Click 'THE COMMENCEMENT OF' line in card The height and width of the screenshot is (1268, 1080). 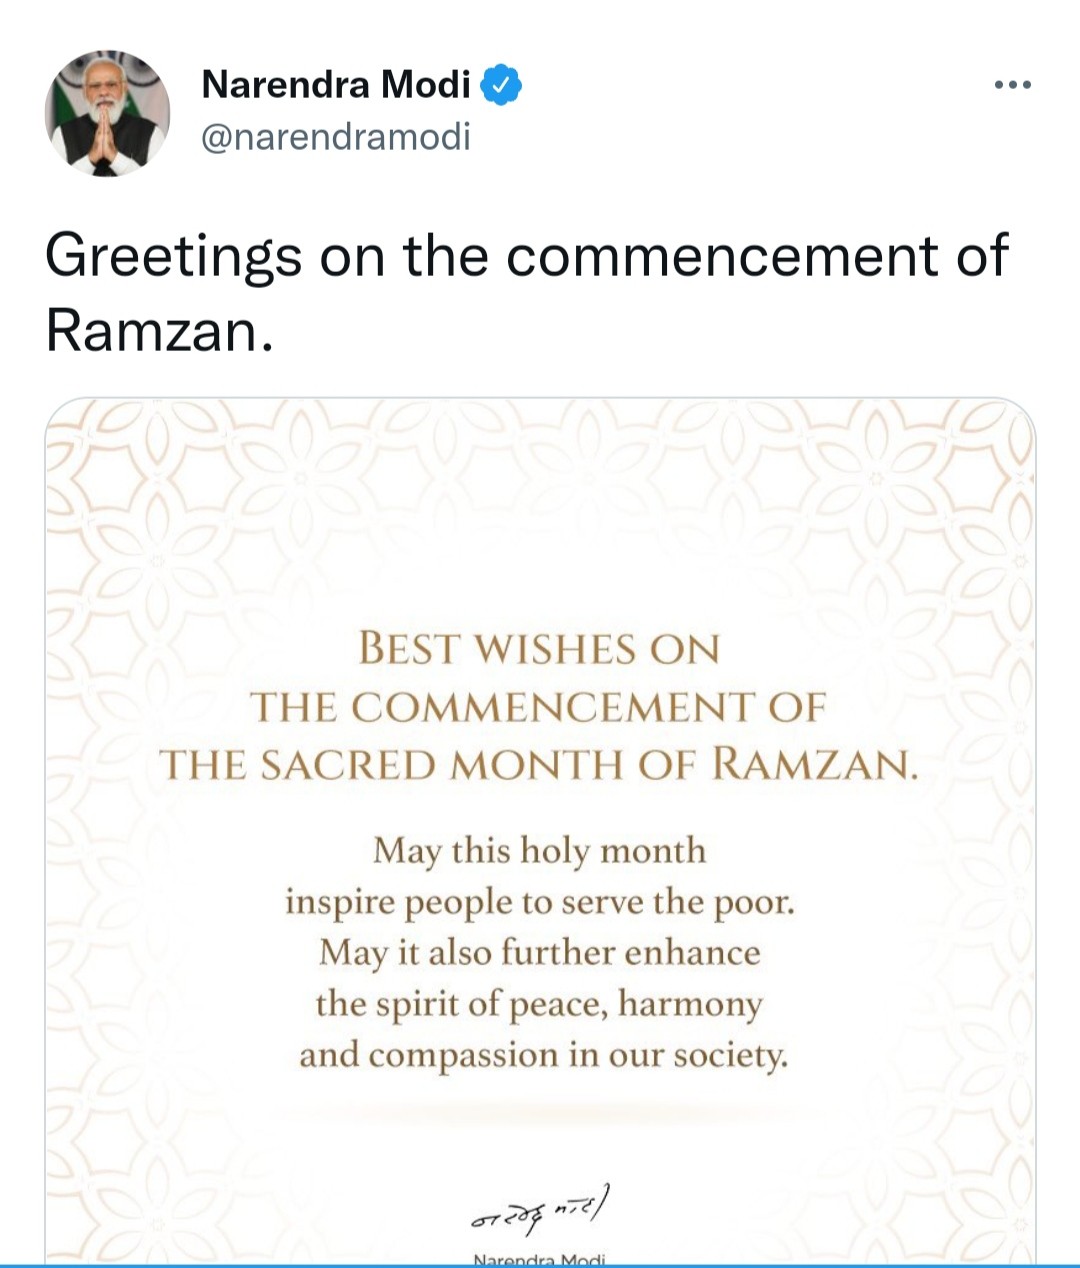[x=539, y=707]
